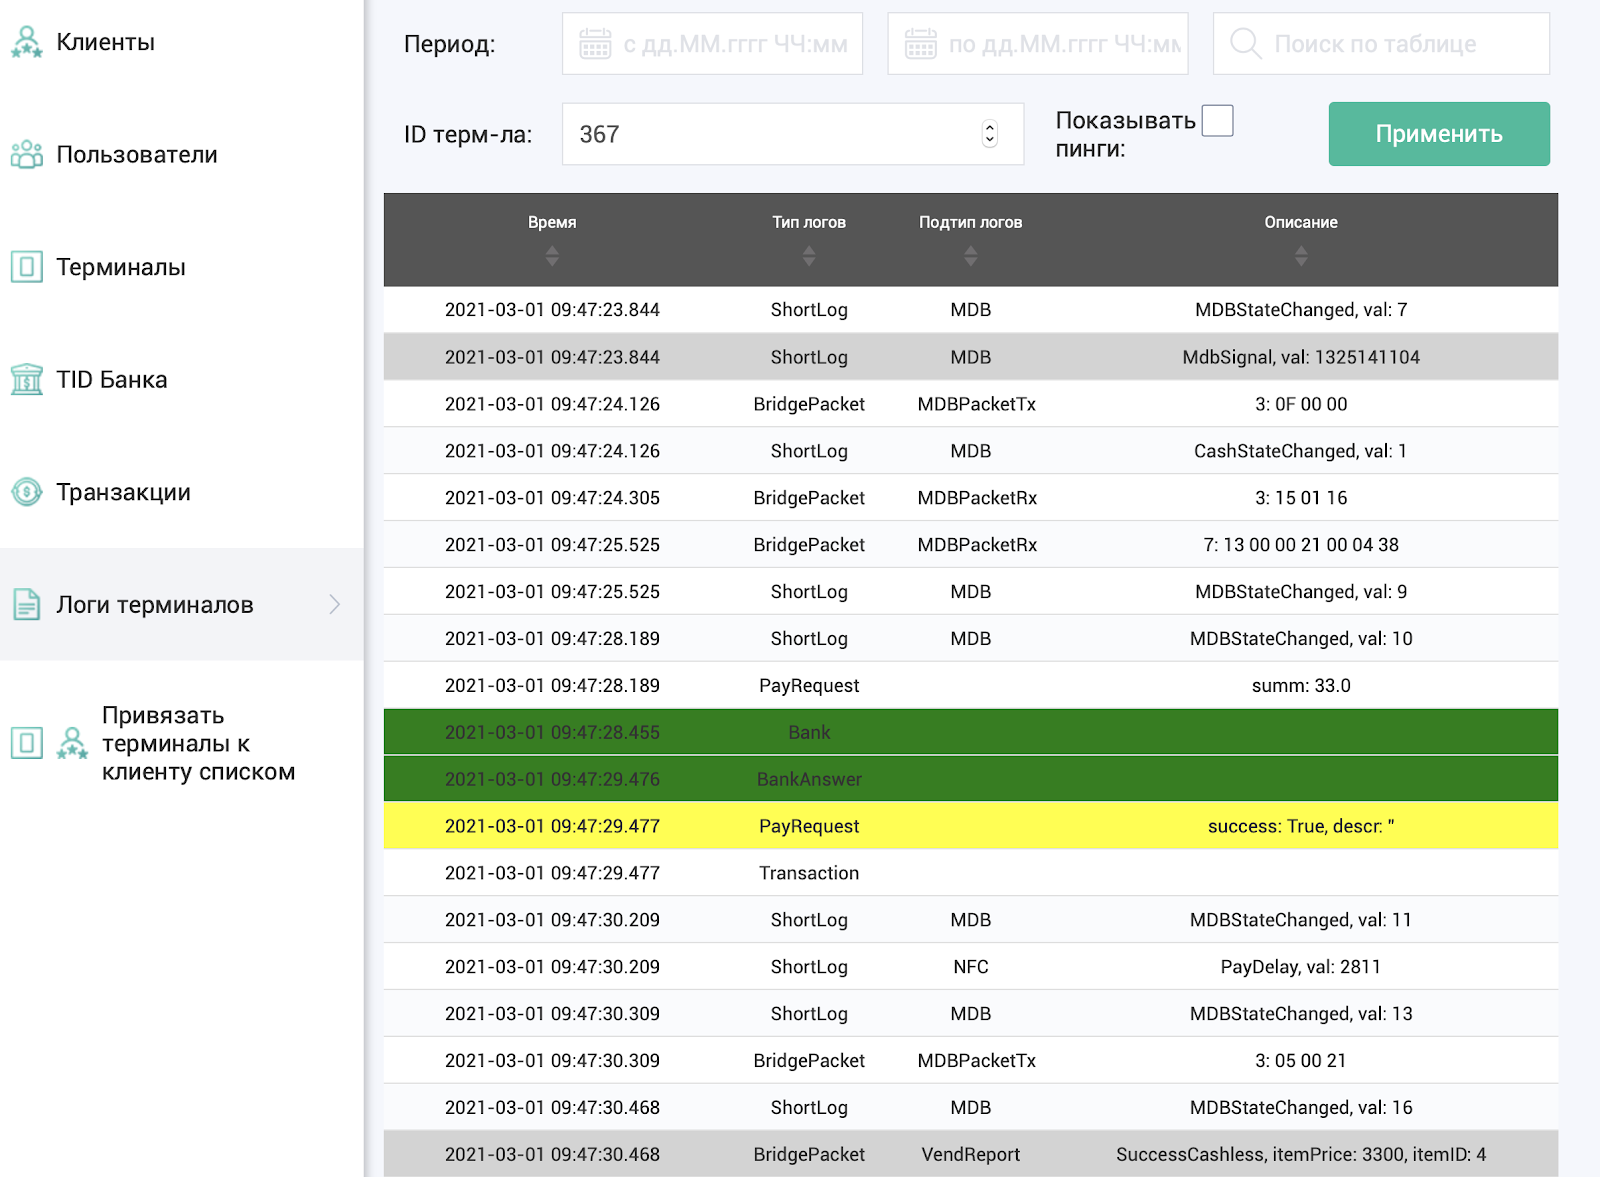
Task: Click the '3: 15 01 16' description
Action: [1301, 498]
